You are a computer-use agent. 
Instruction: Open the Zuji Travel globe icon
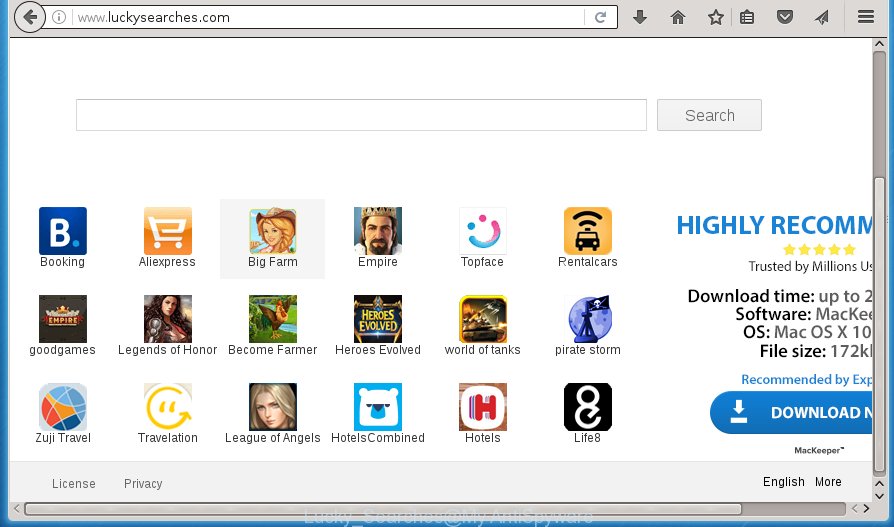click(63, 407)
